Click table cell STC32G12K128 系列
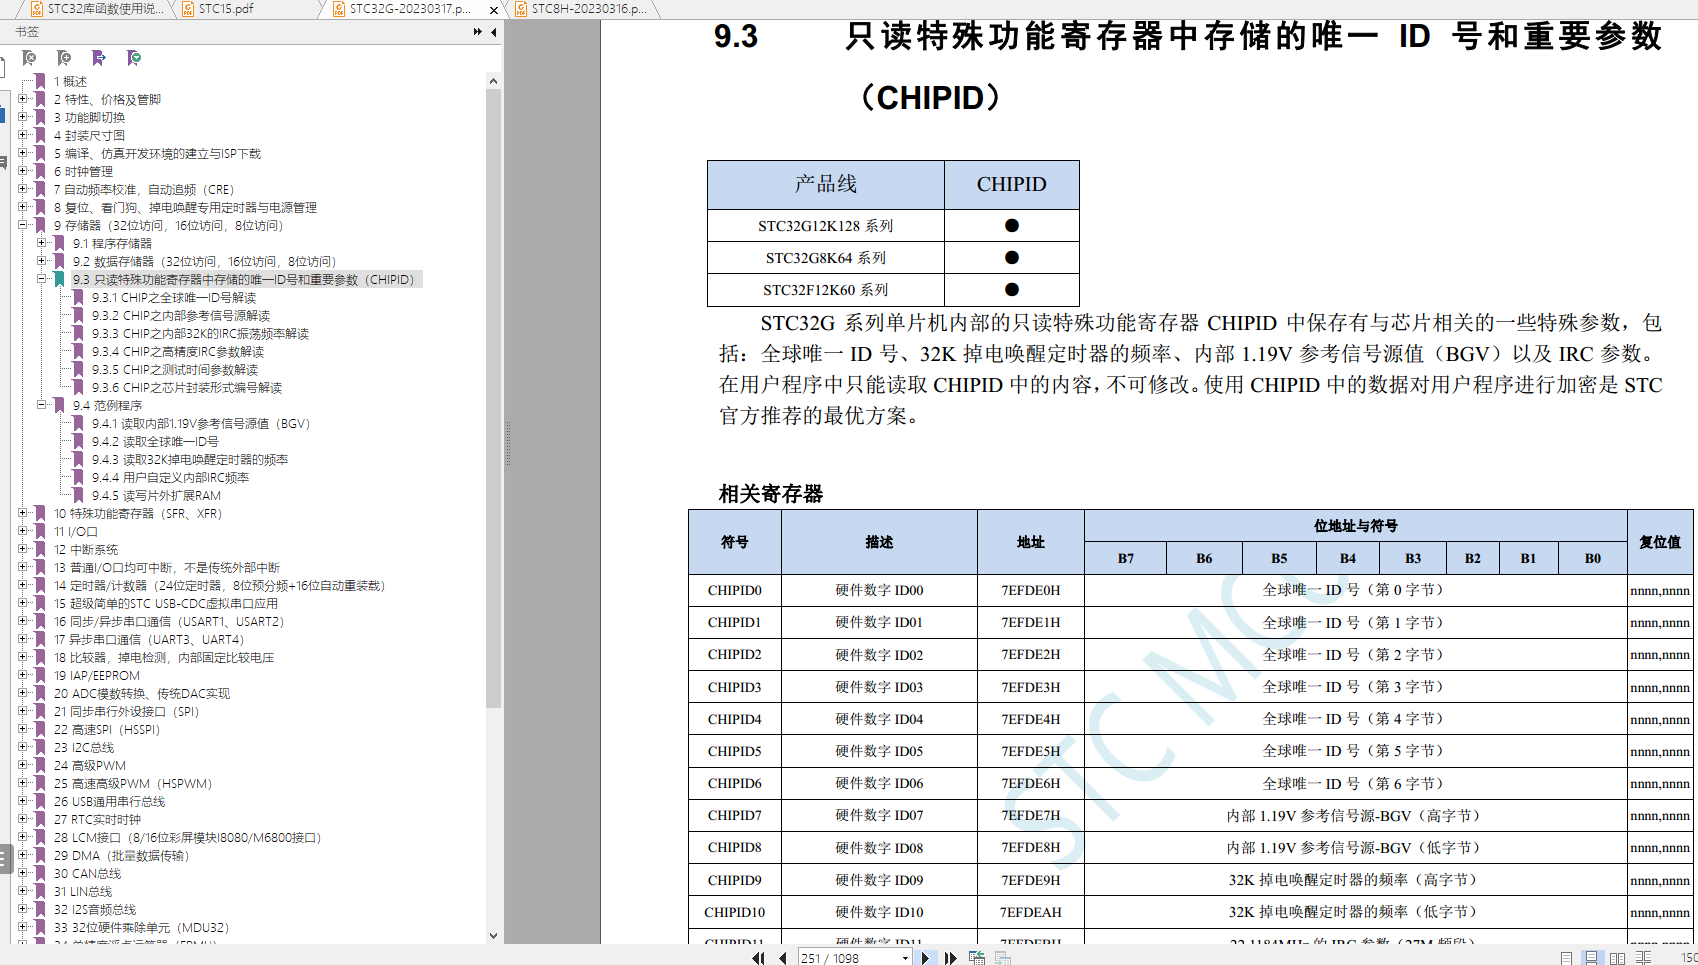1698x965 pixels. pos(825,225)
